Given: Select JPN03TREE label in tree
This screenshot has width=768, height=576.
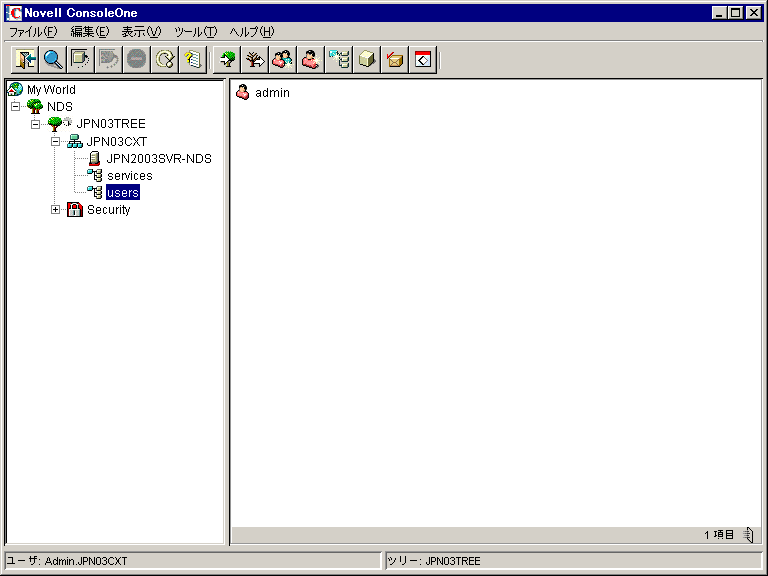Looking at the screenshot, I should (x=111, y=124).
